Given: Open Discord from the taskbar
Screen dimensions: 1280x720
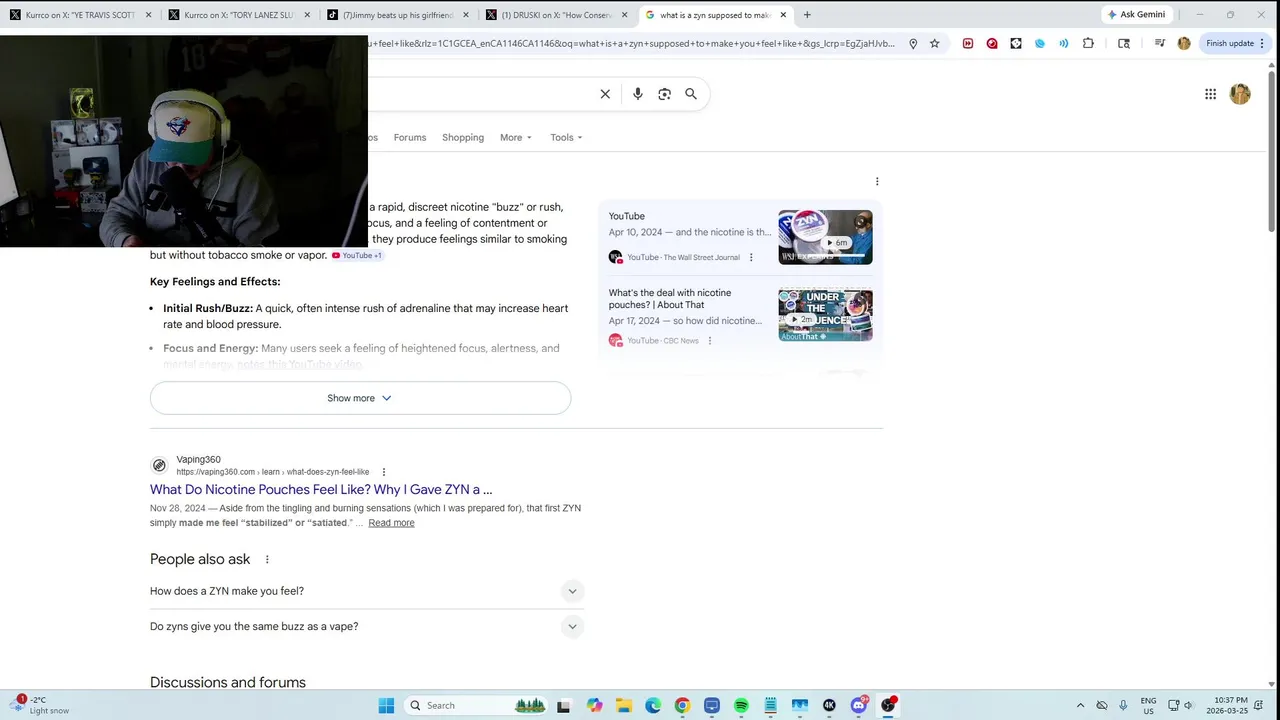Looking at the screenshot, I should (x=859, y=706).
